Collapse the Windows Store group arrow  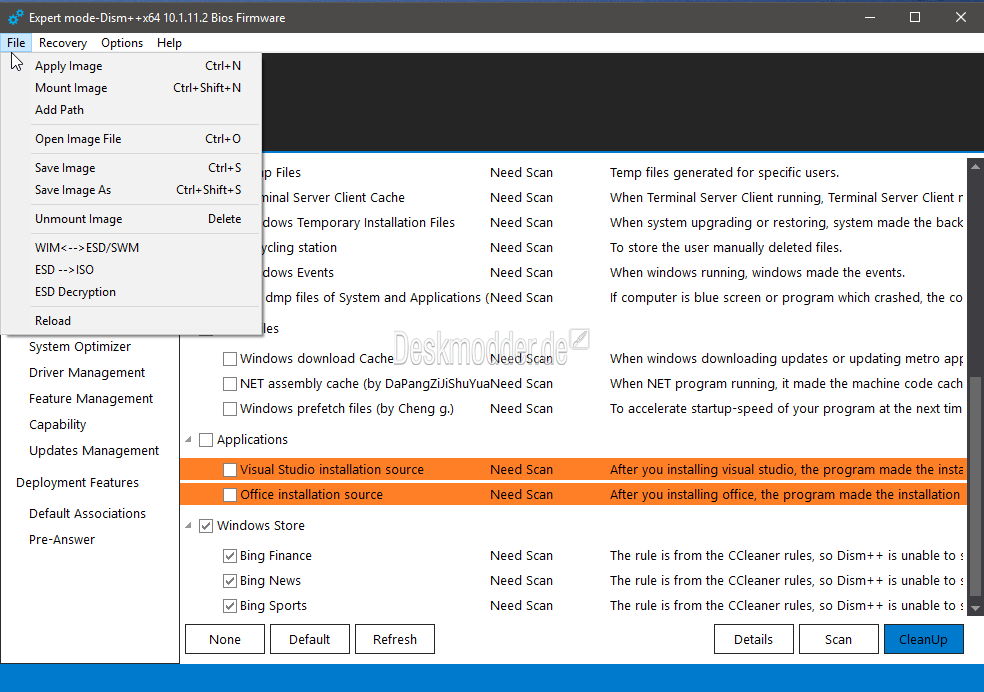tap(188, 525)
